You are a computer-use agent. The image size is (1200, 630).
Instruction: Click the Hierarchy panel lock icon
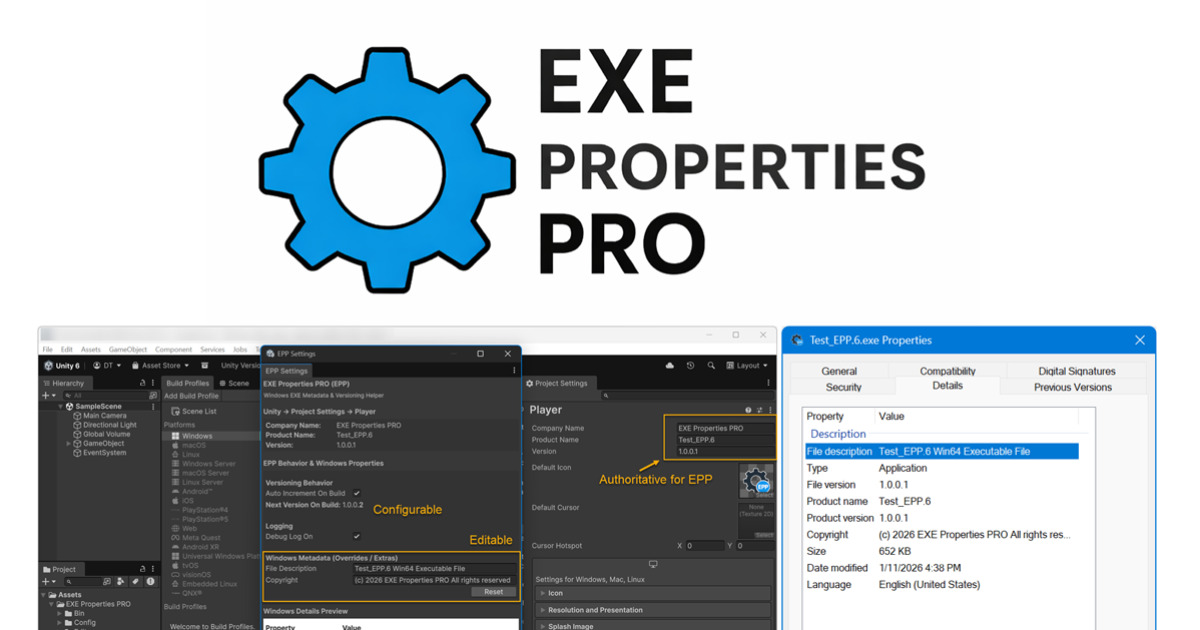coord(143,383)
